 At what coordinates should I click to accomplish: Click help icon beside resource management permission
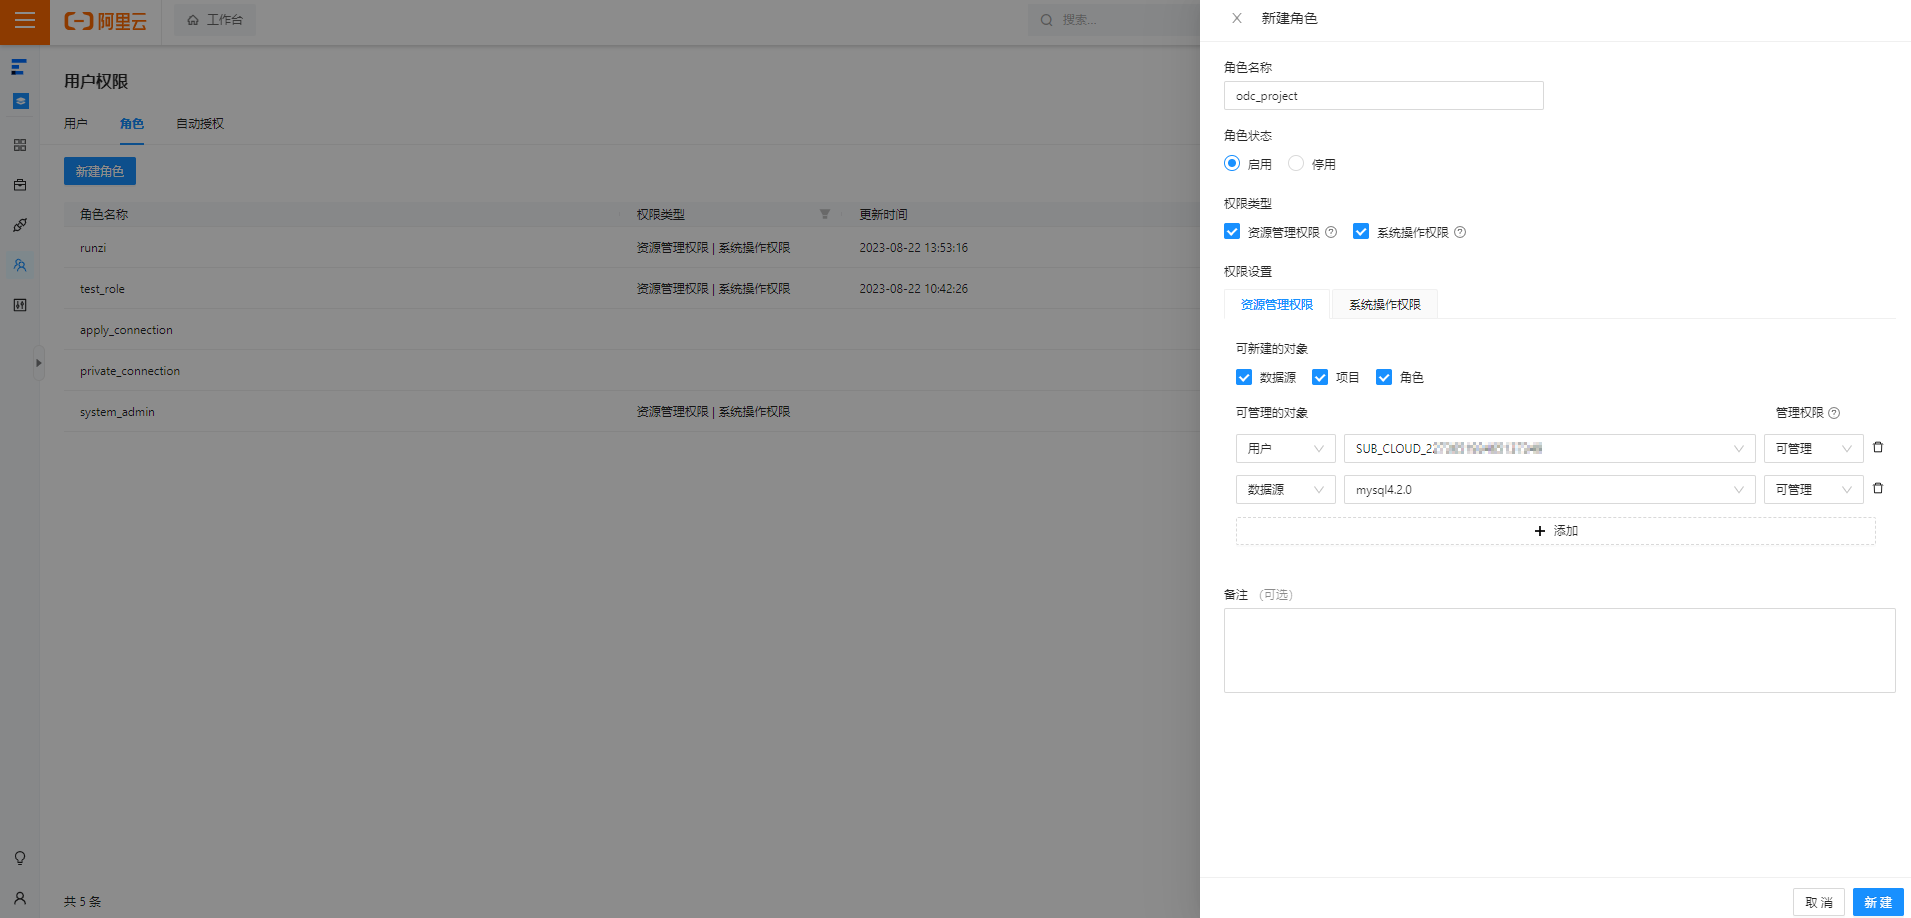click(1331, 232)
